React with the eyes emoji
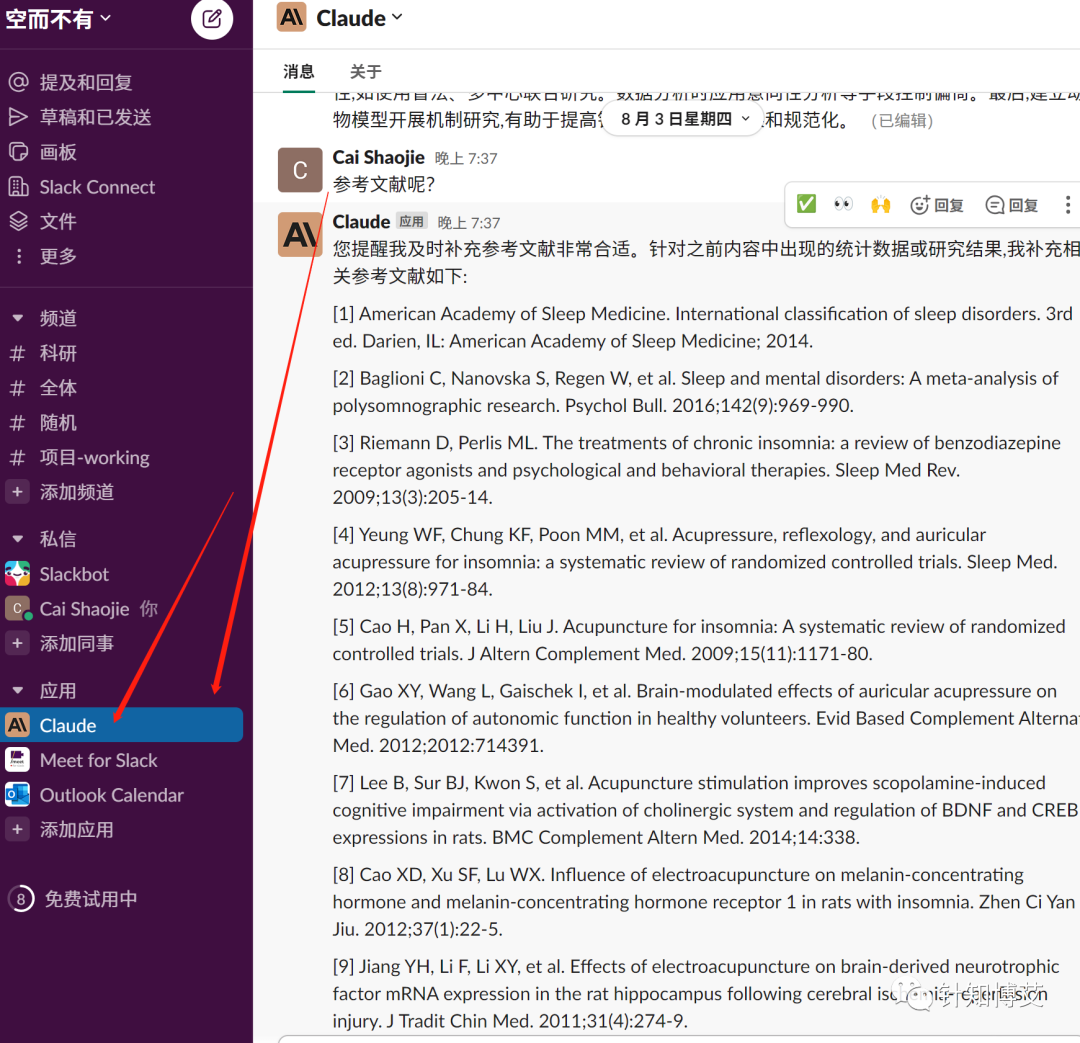The height and width of the screenshot is (1043, 1080). click(843, 205)
